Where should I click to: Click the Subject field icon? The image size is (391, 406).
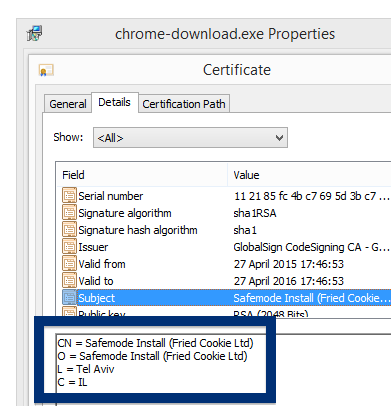(69, 298)
